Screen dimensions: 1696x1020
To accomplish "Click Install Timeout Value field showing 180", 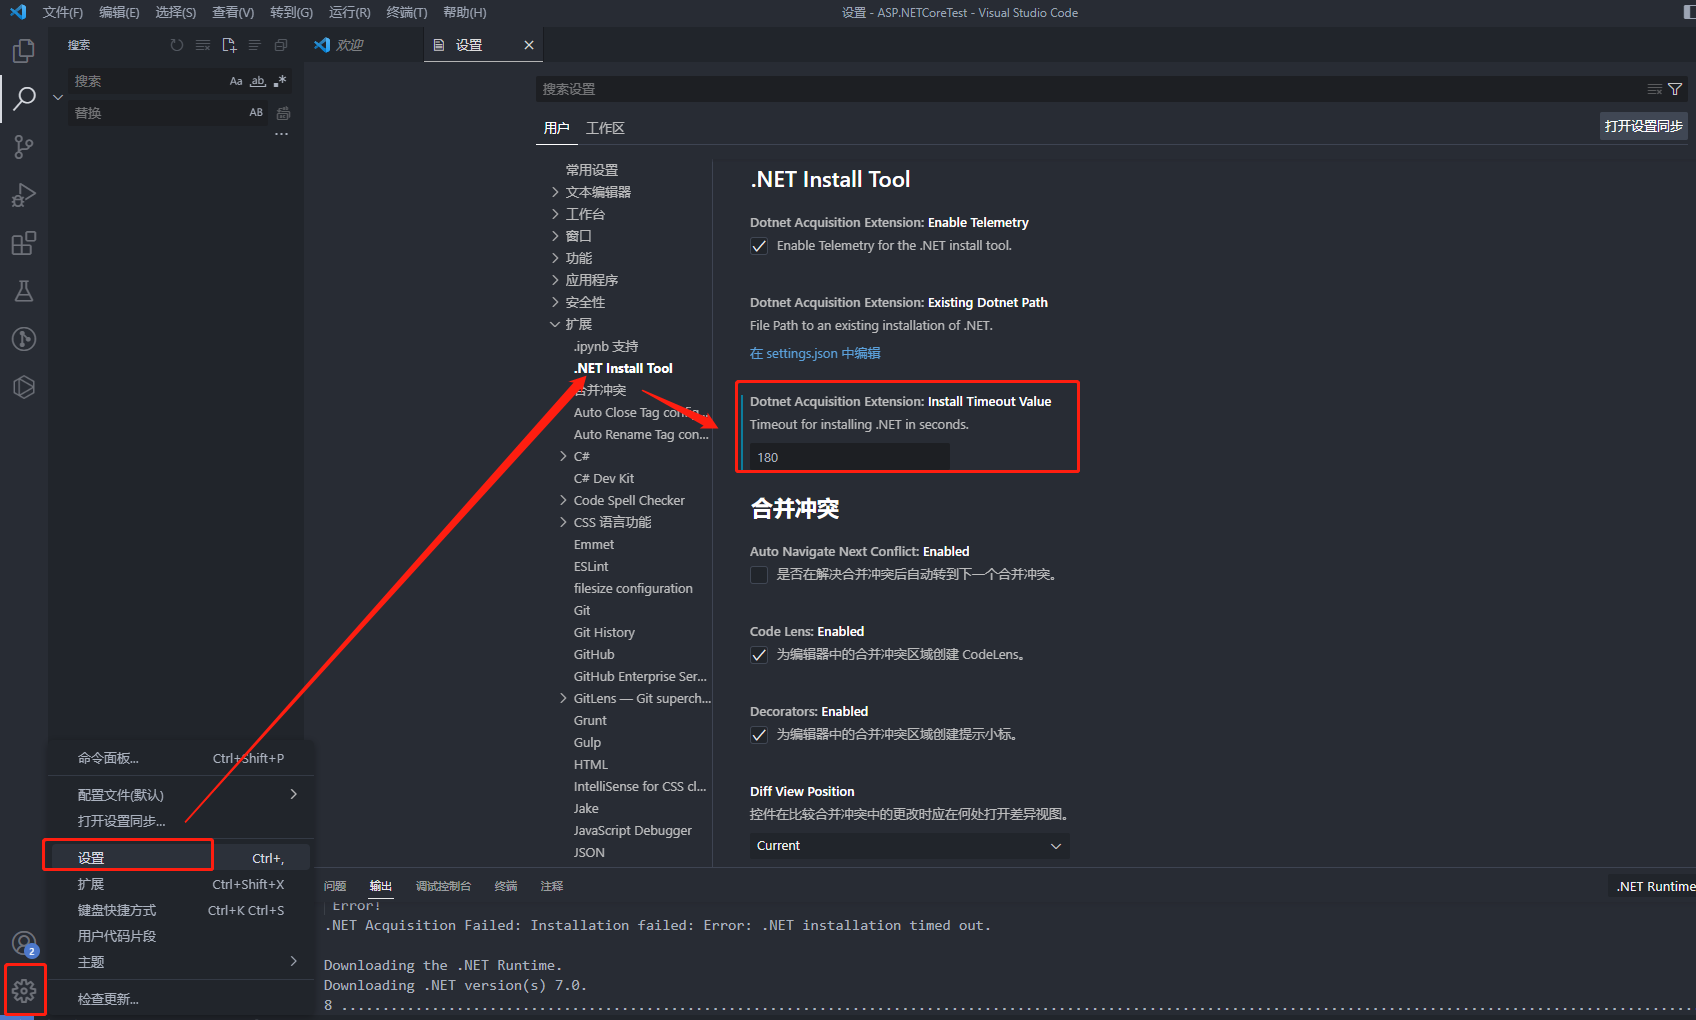I will [x=849, y=457].
